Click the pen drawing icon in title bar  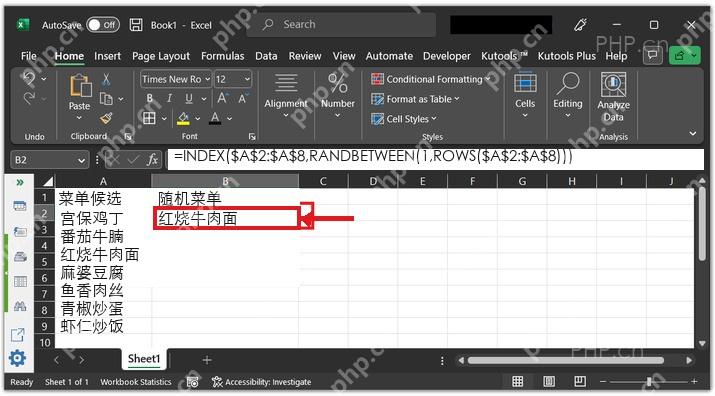click(x=580, y=25)
